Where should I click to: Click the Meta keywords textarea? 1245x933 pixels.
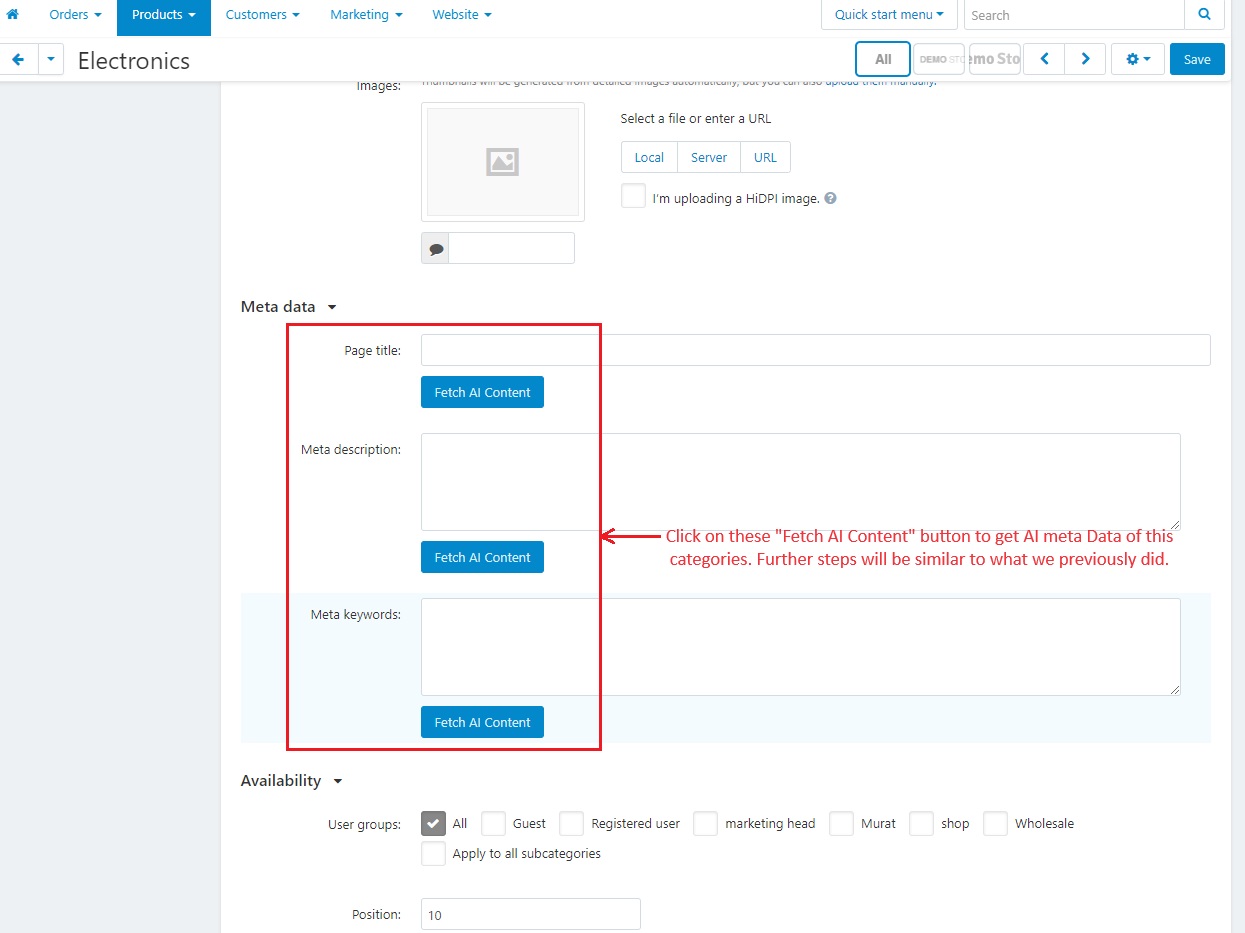(800, 647)
